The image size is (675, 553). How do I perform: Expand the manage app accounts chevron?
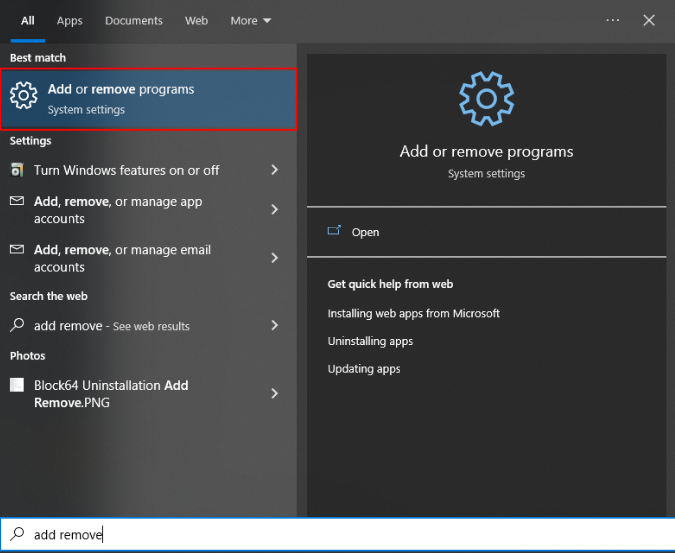274,210
